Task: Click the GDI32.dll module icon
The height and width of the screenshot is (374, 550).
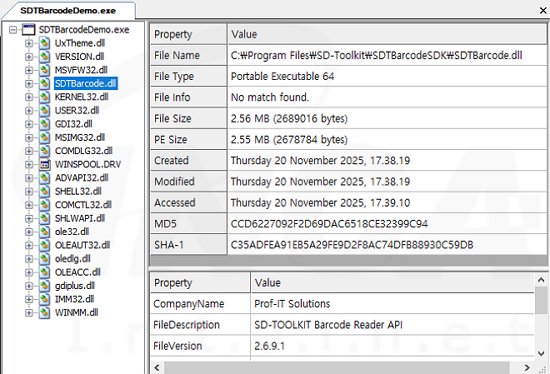Action: click(x=44, y=124)
